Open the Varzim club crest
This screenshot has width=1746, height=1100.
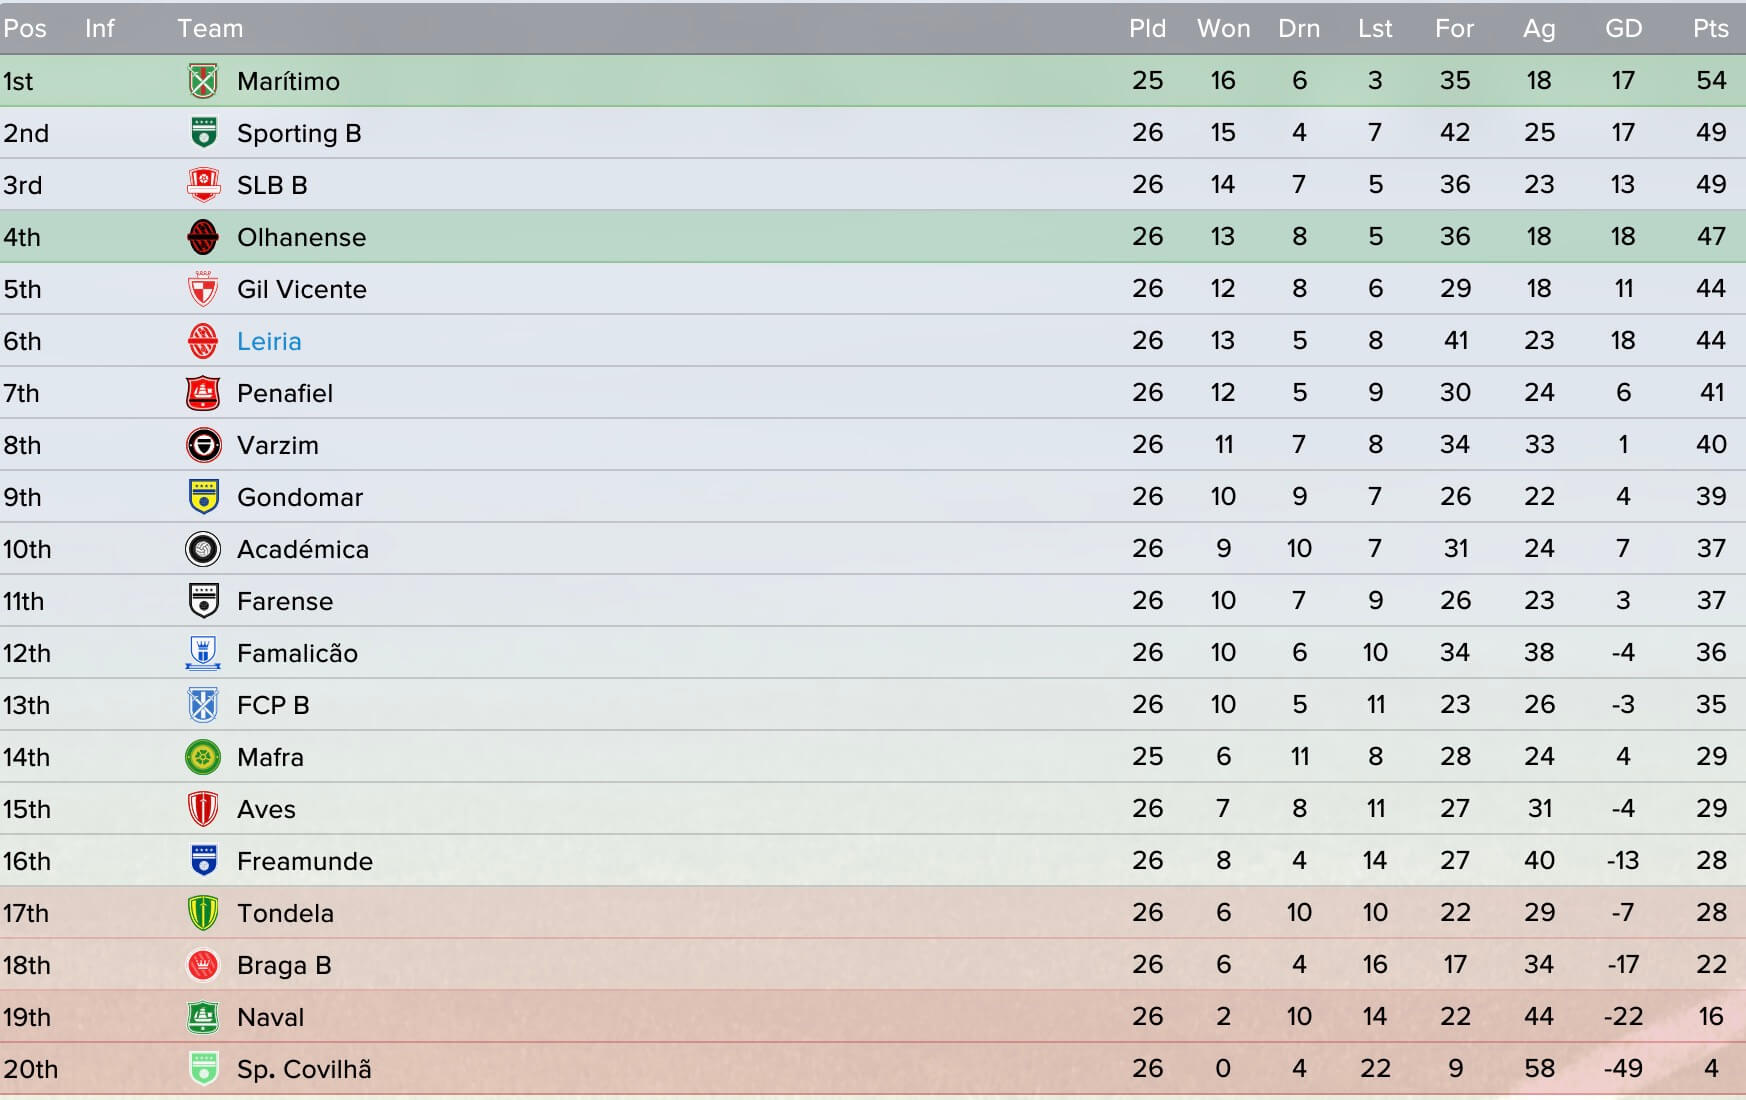coord(203,445)
